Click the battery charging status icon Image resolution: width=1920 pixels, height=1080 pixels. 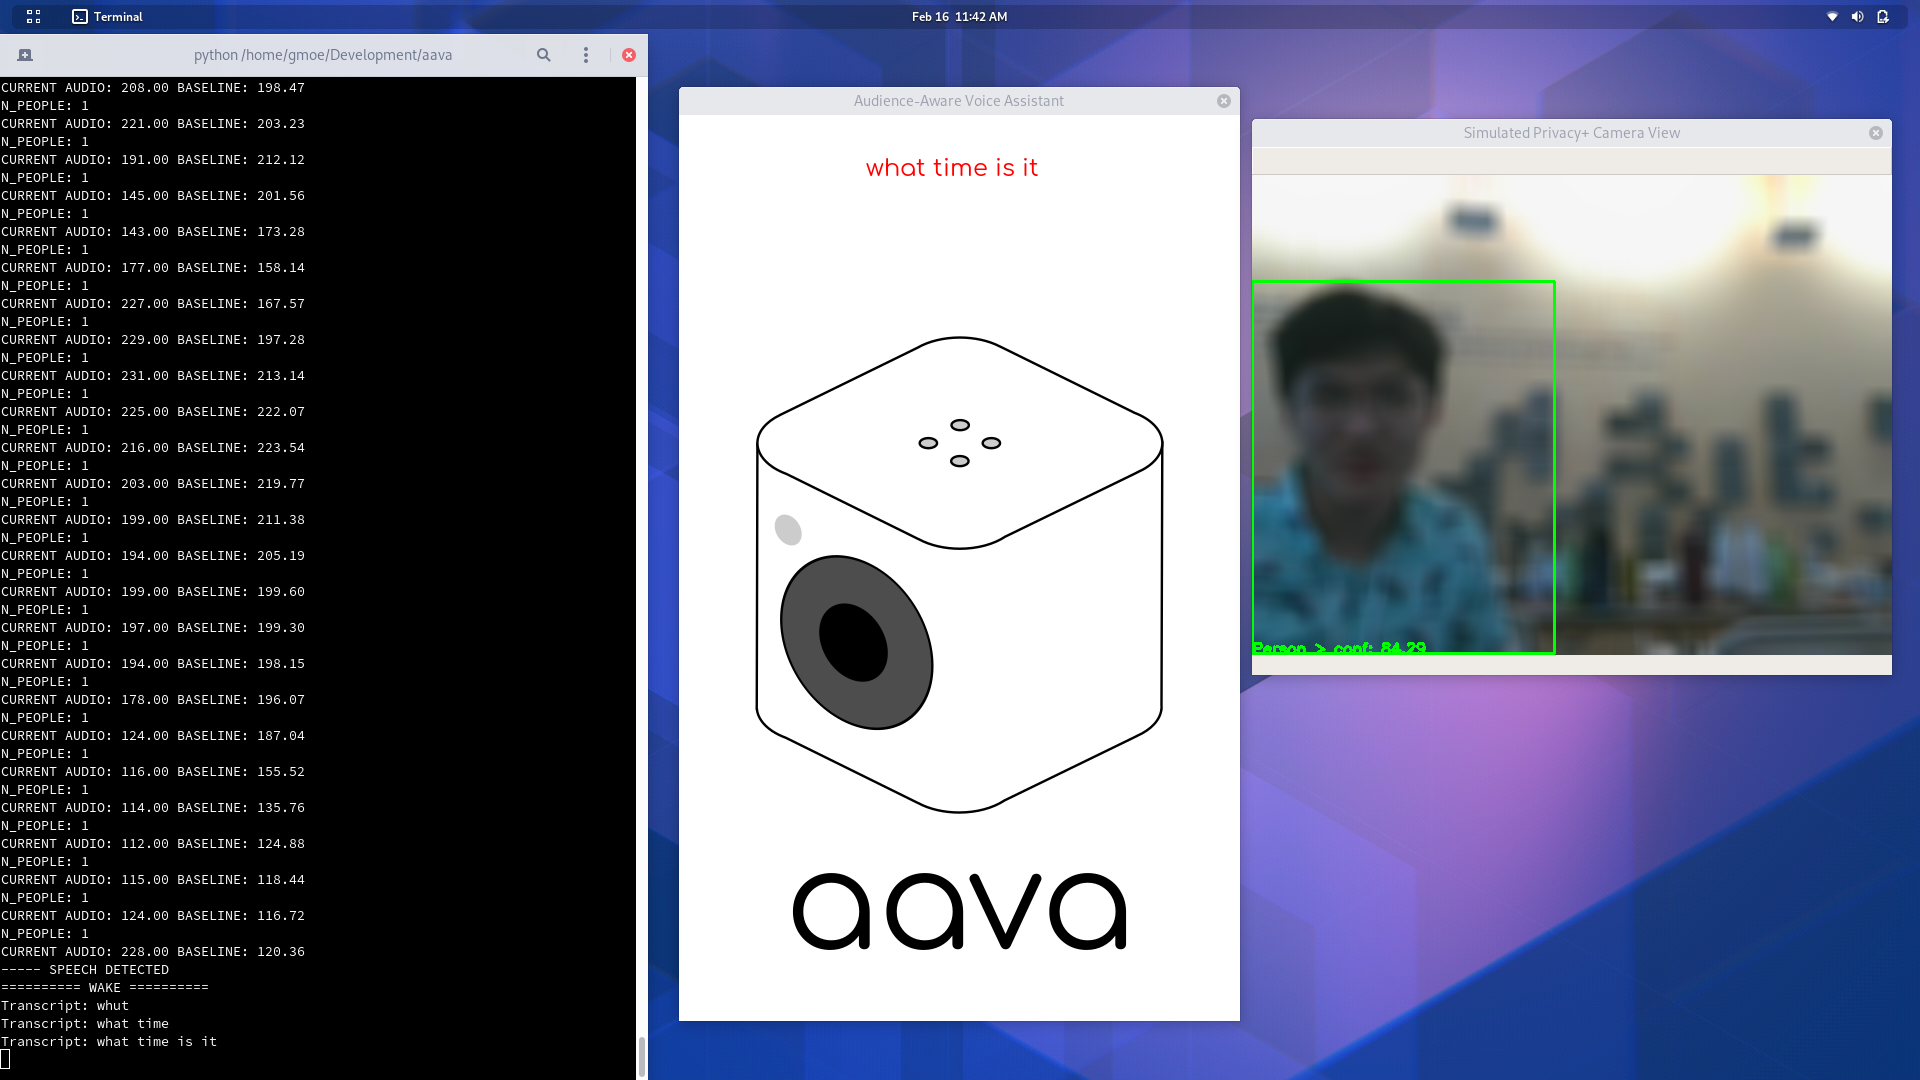pyautogui.click(x=1882, y=16)
